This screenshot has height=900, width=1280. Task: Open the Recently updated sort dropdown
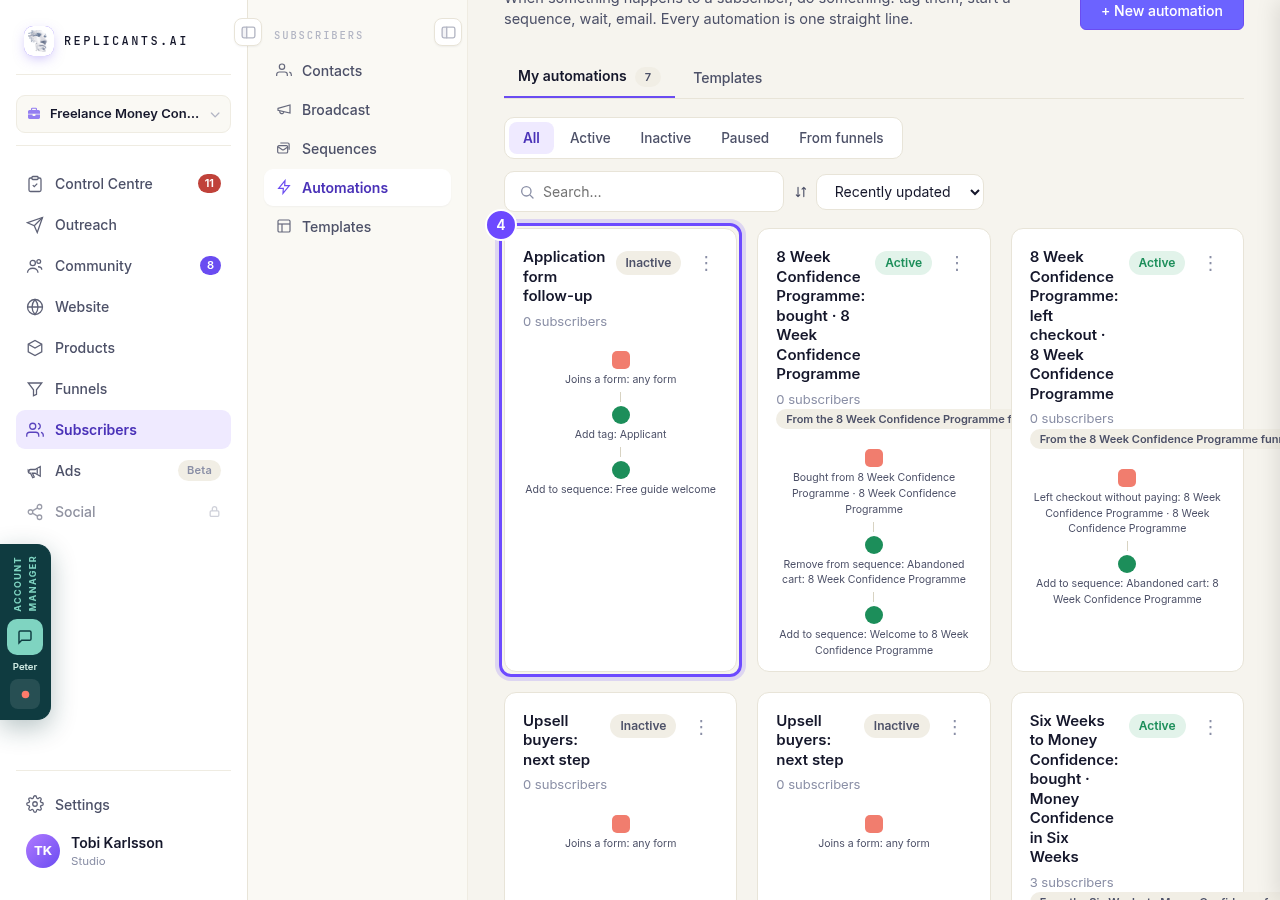tap(900, 192)
